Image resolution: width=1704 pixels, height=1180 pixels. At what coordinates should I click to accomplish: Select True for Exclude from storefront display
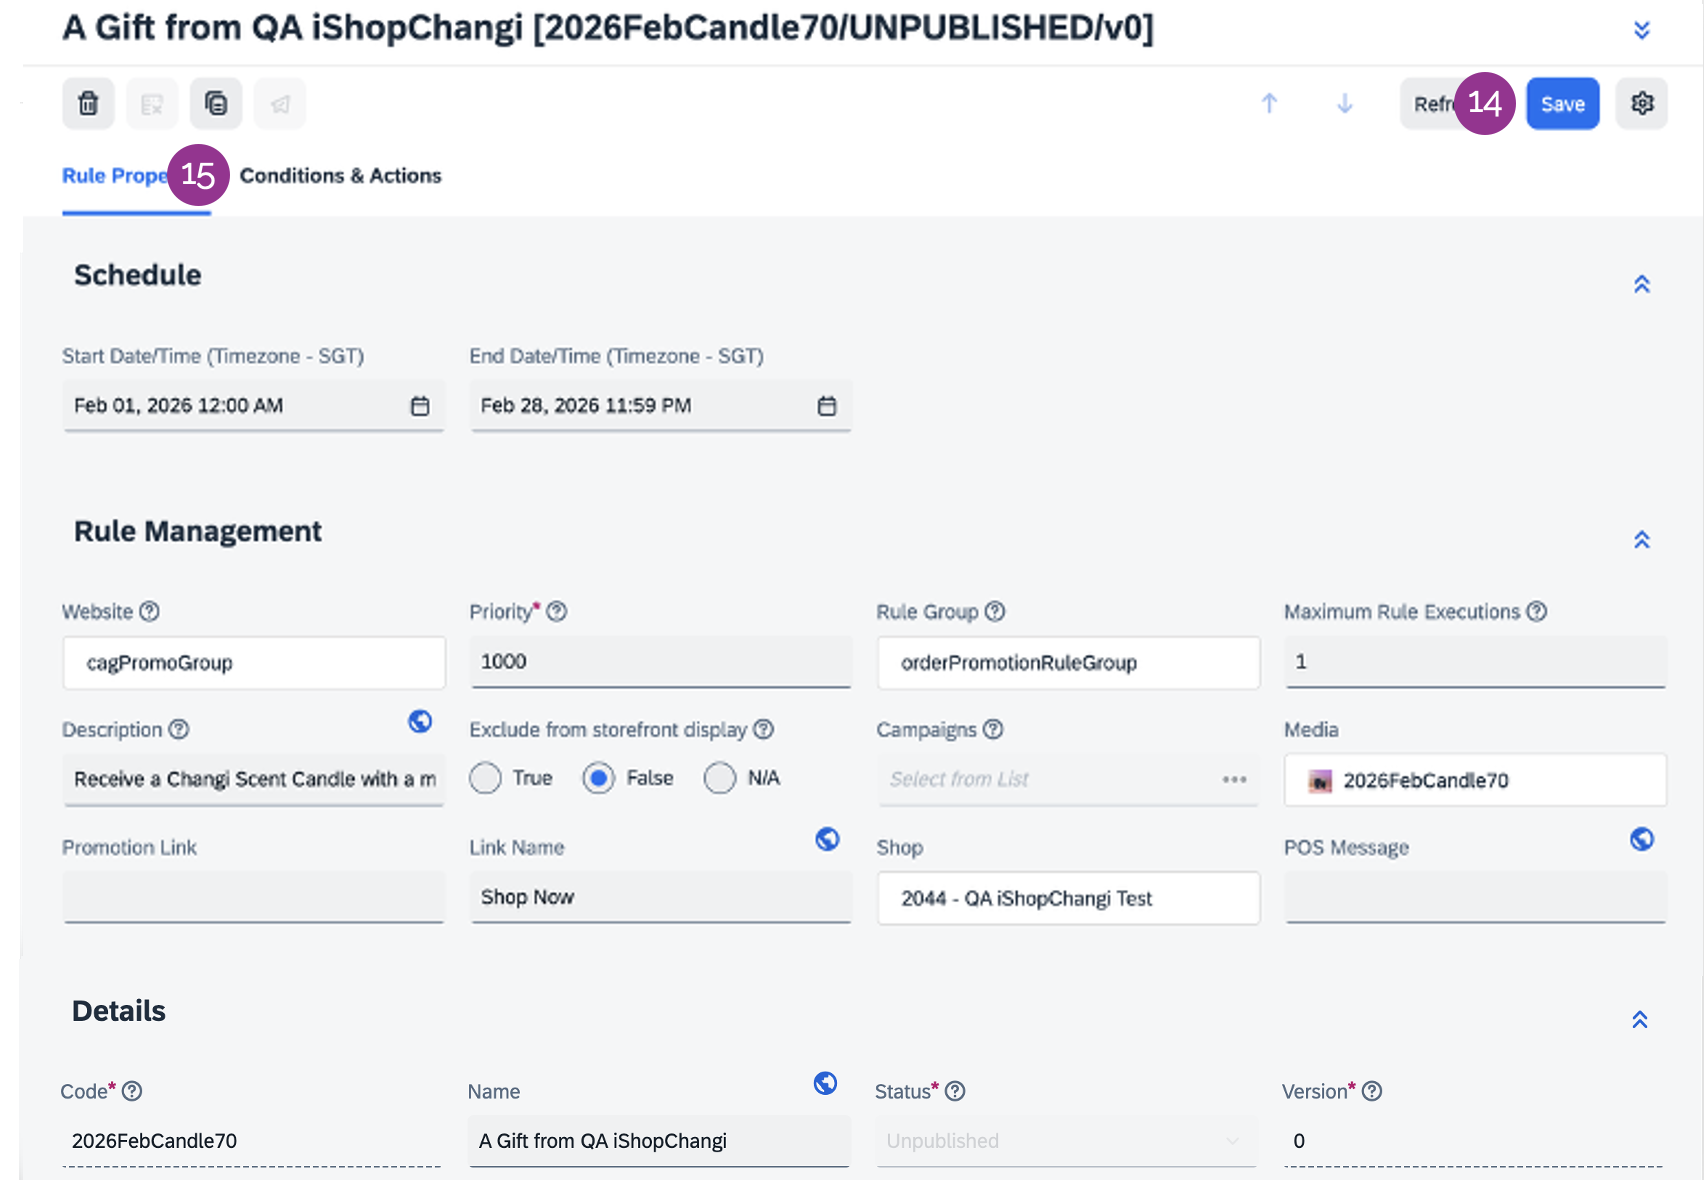point(486,778)
